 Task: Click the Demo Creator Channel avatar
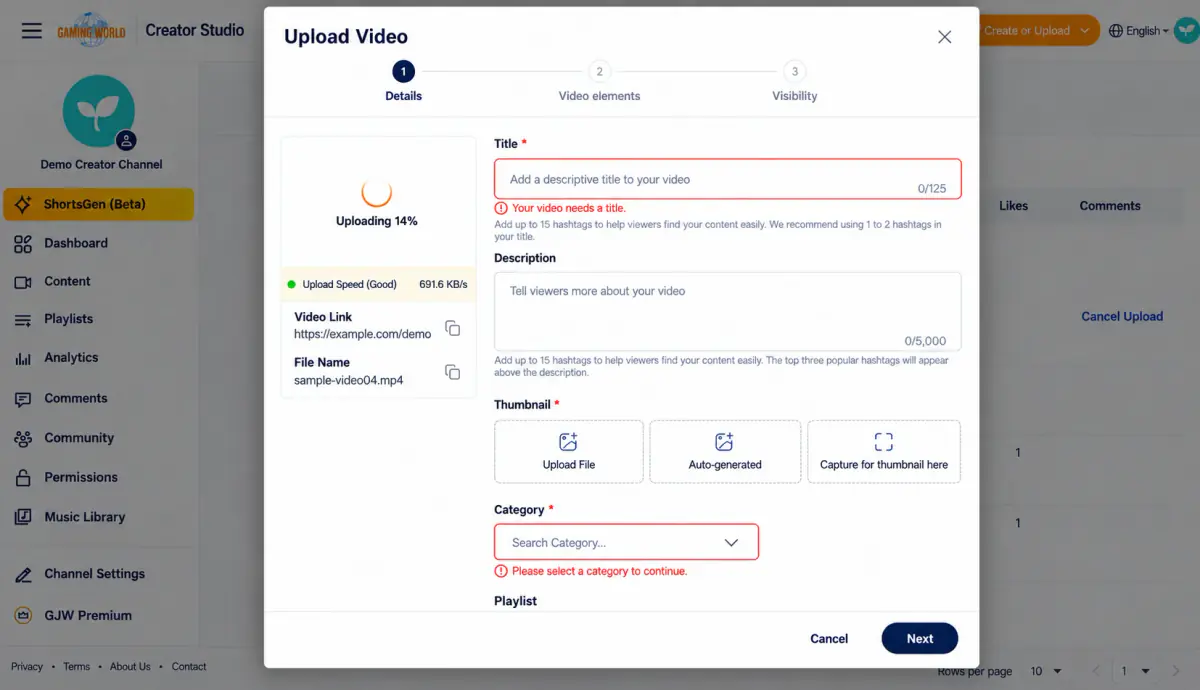tap(98, 112)
